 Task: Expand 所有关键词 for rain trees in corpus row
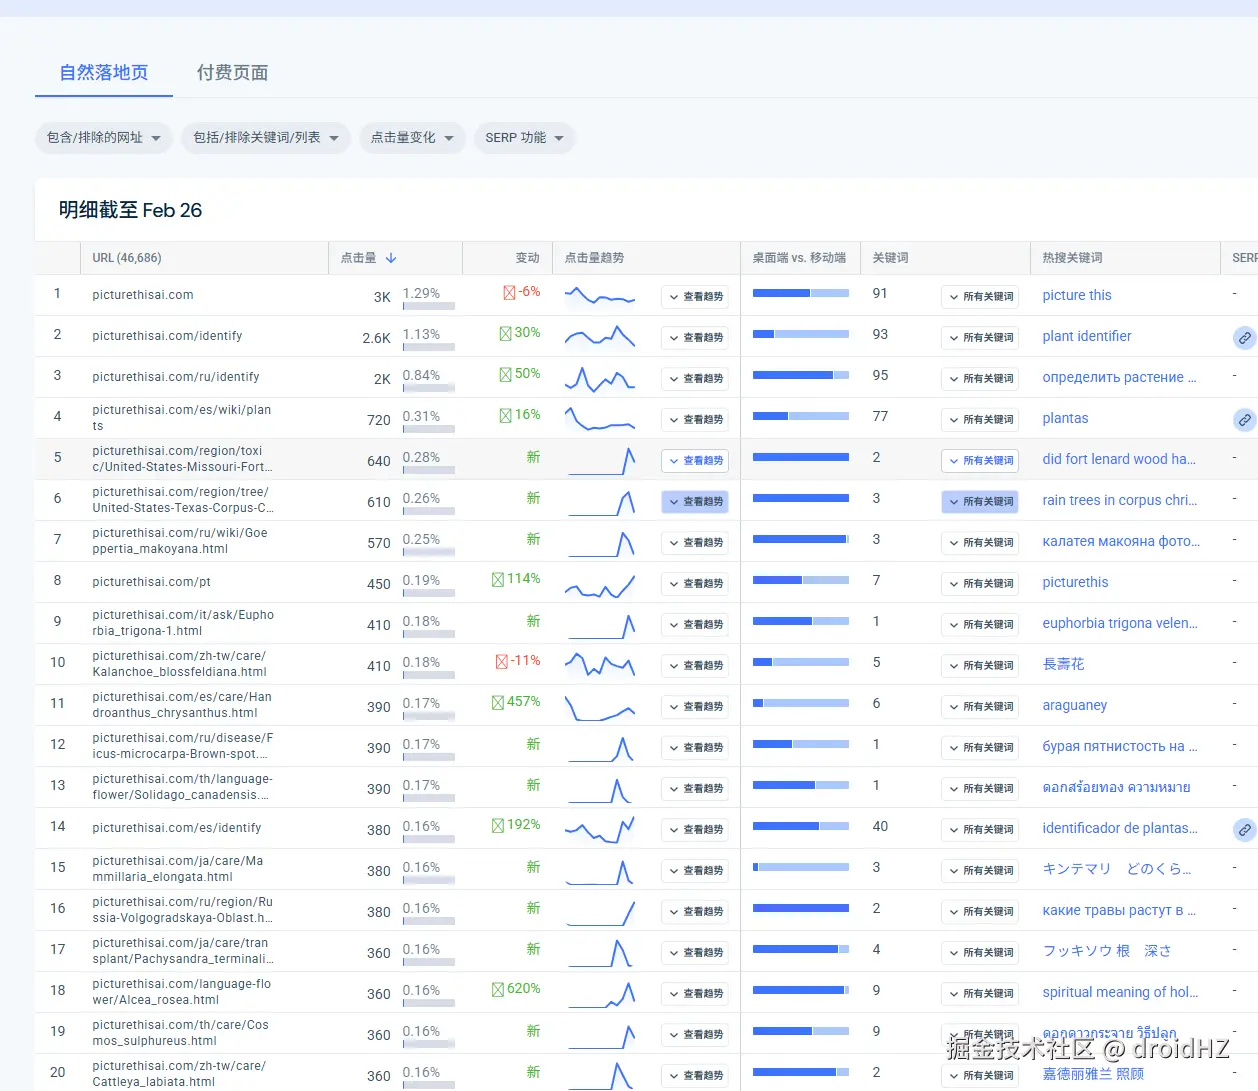[x=980, y=502]
